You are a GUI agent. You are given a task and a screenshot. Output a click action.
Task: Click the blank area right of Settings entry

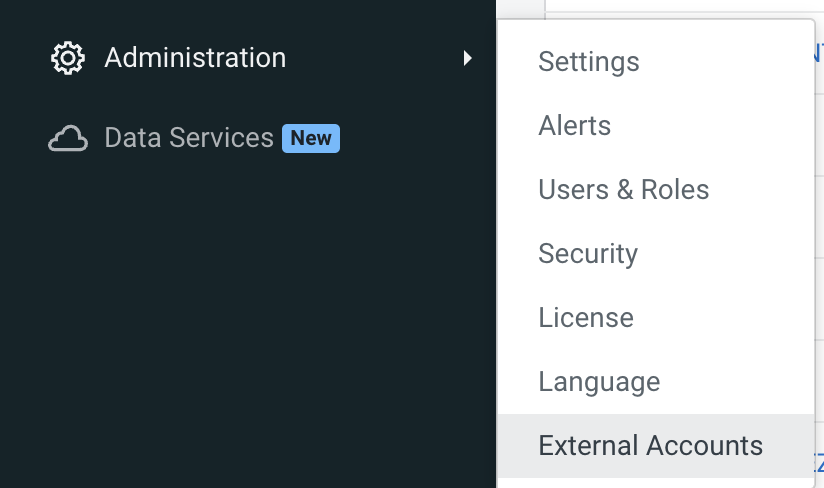(730, 62)
